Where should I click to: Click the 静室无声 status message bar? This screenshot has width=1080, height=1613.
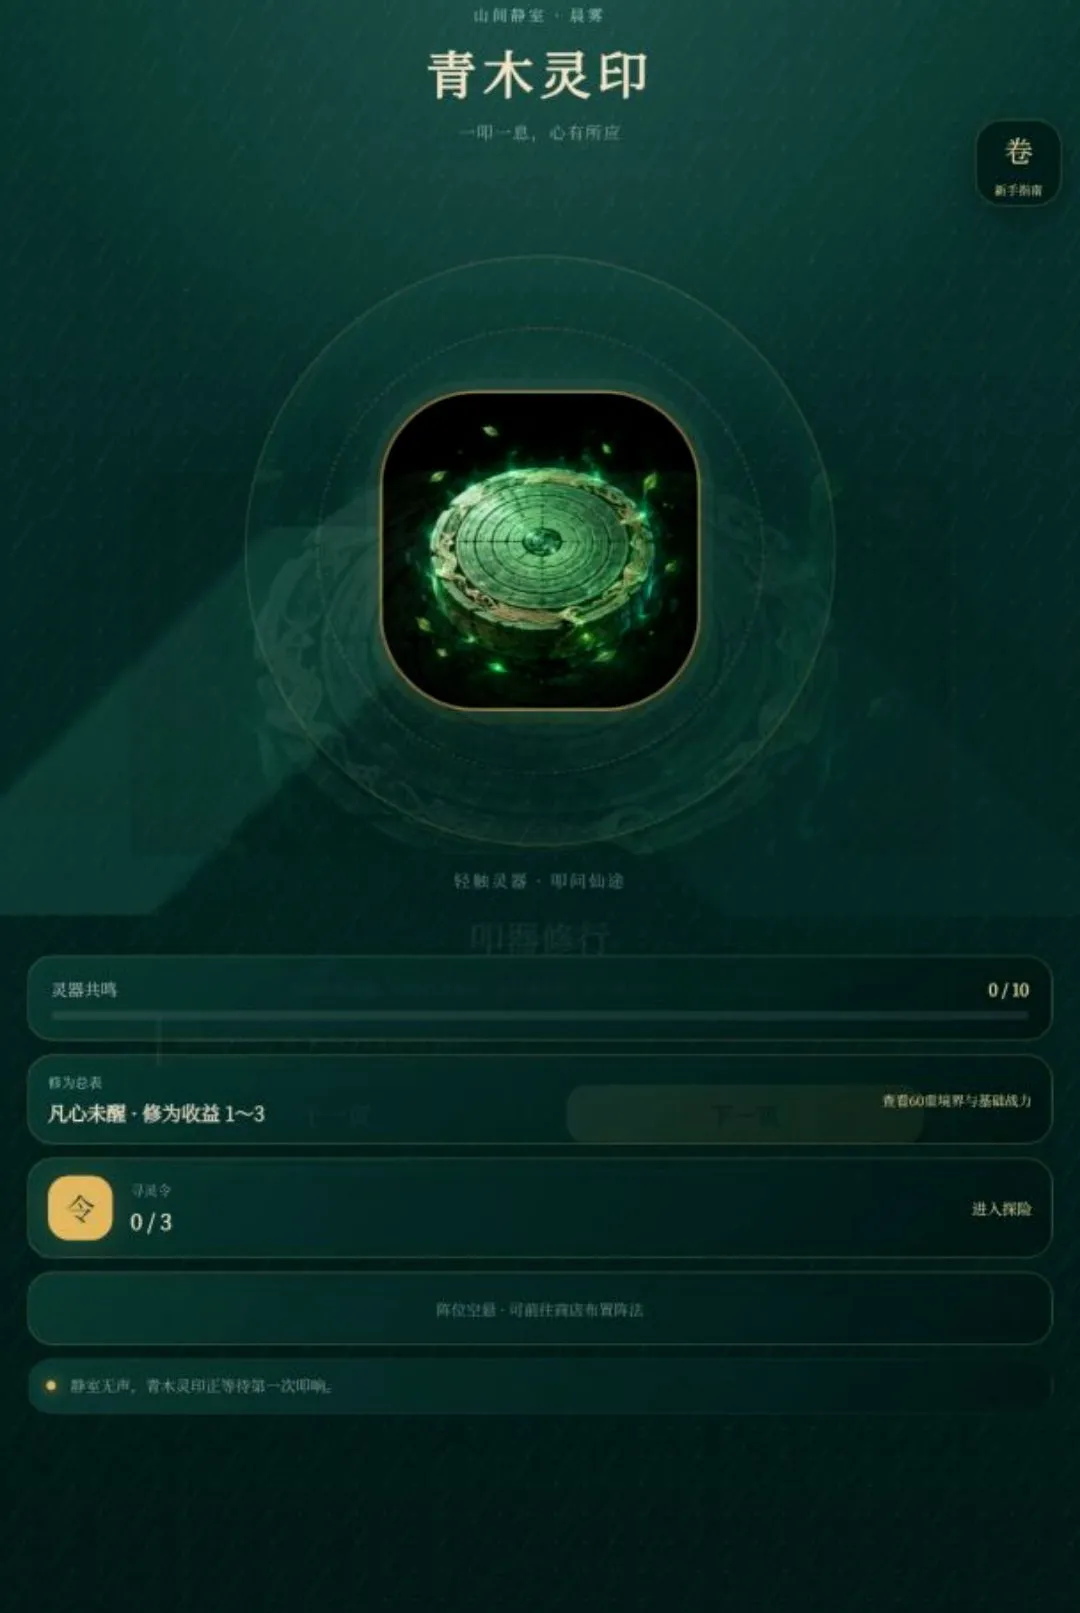point(540,1386)
